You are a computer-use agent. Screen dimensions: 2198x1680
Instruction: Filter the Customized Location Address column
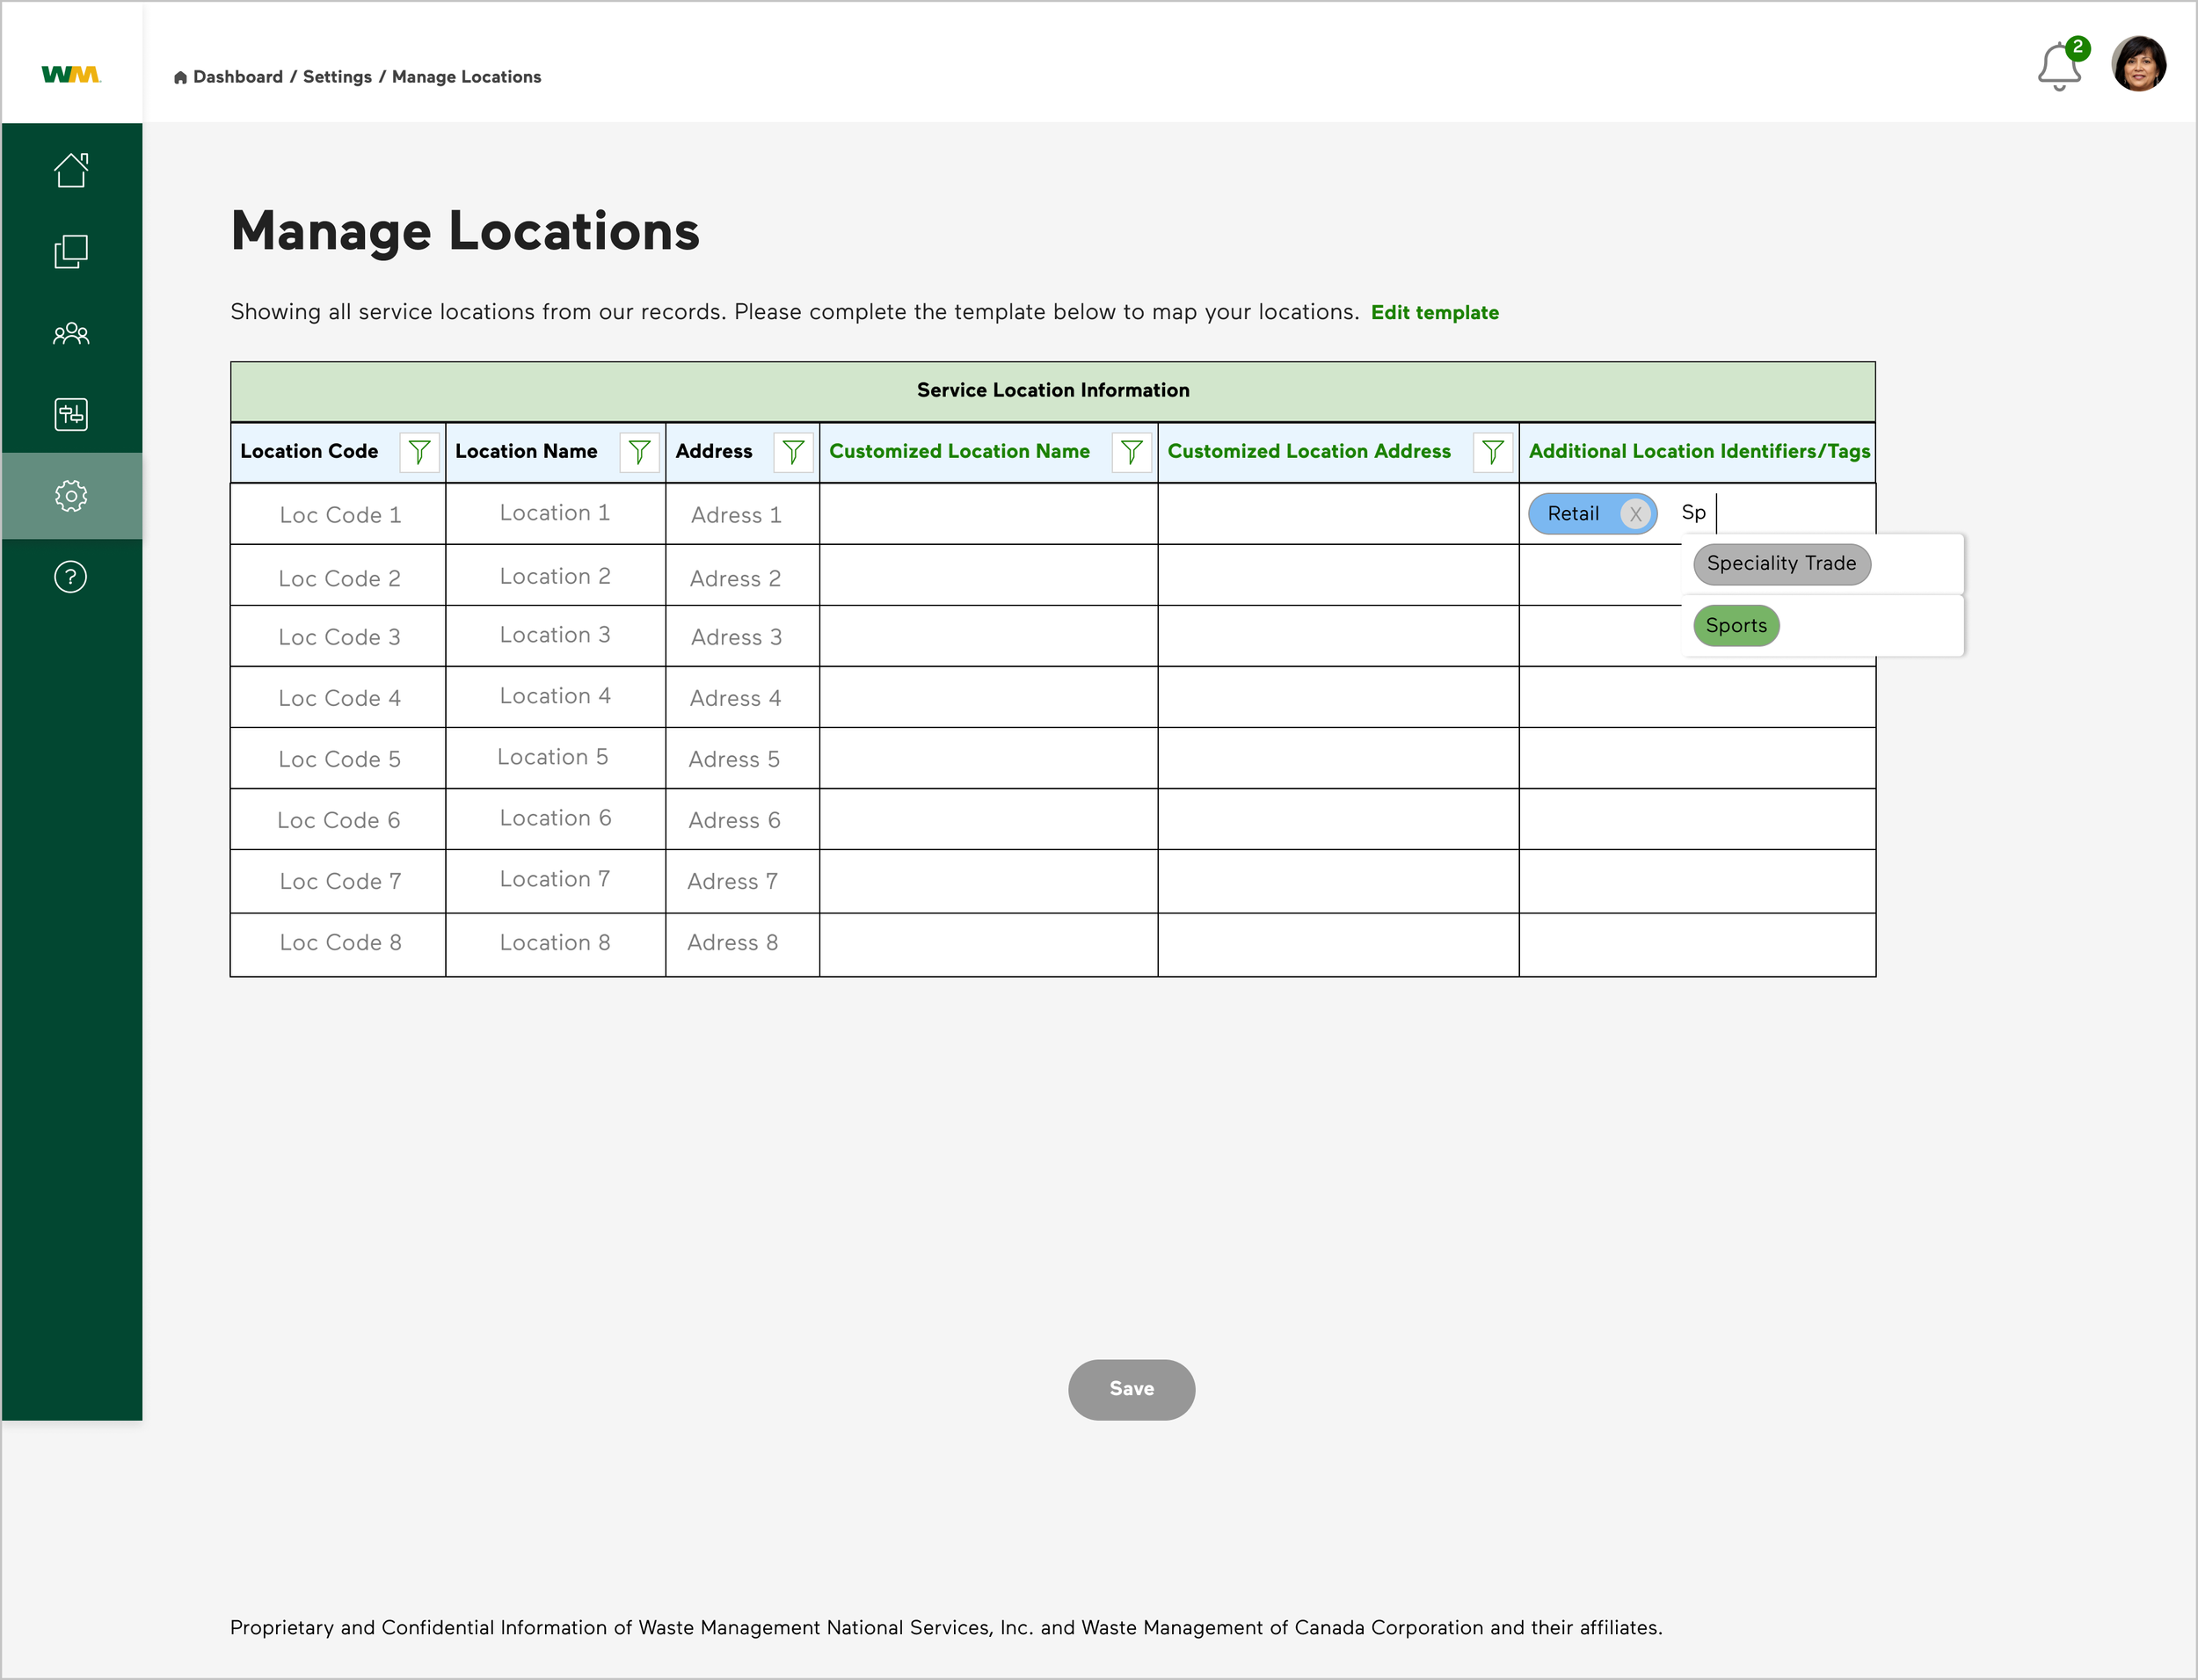pyautogui.click(x=1492, y=452)
